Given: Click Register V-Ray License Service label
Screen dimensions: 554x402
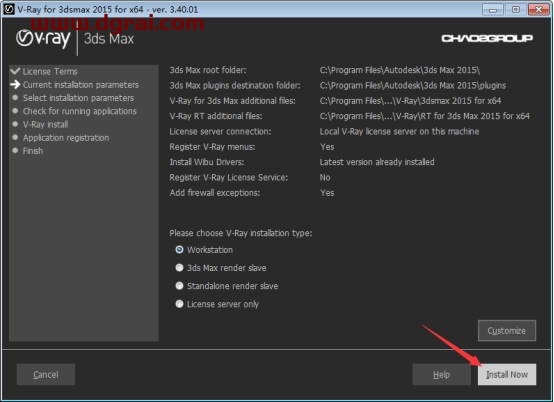Looking at the screenshot, I should (x=229, y=177).
